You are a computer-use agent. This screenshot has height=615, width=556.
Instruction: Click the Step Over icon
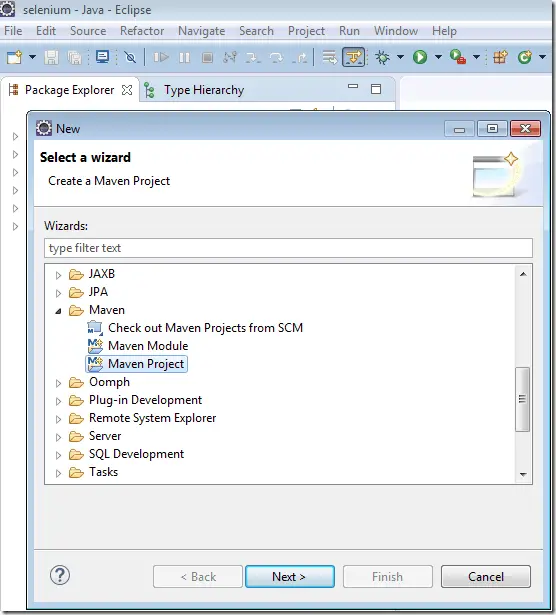276,58
